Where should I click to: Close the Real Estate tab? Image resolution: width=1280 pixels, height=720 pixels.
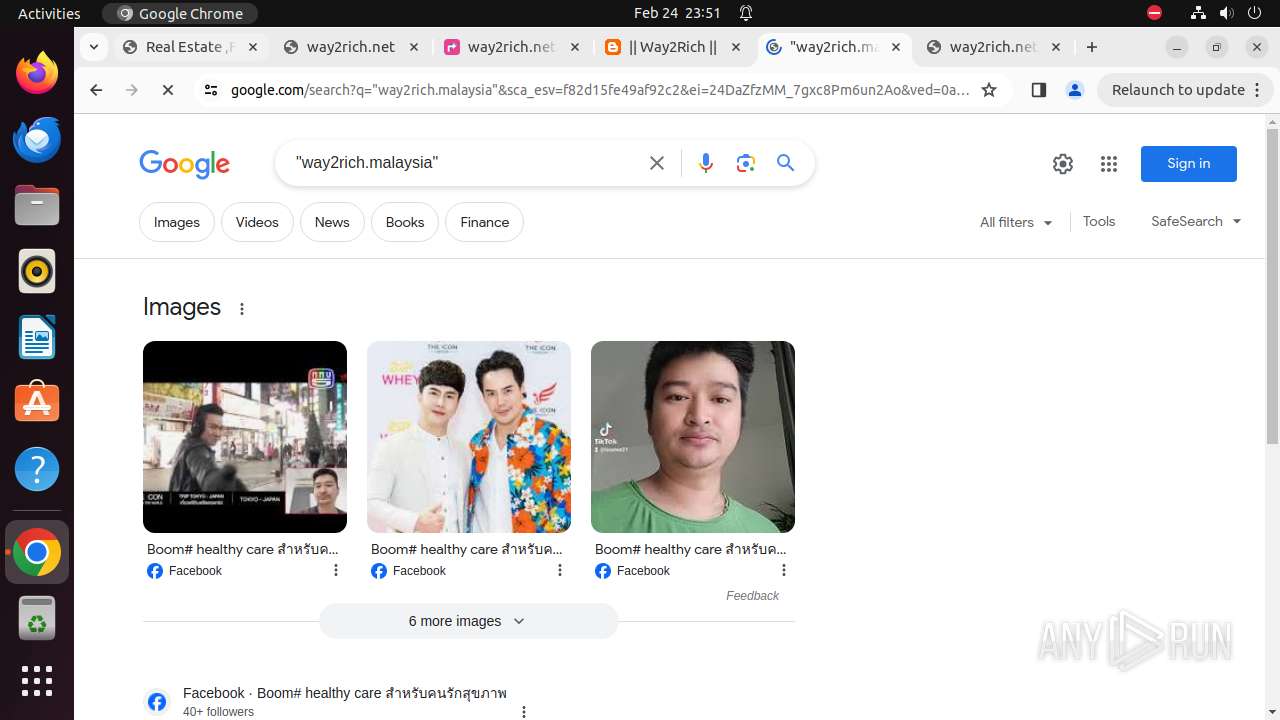pos(253,47)
